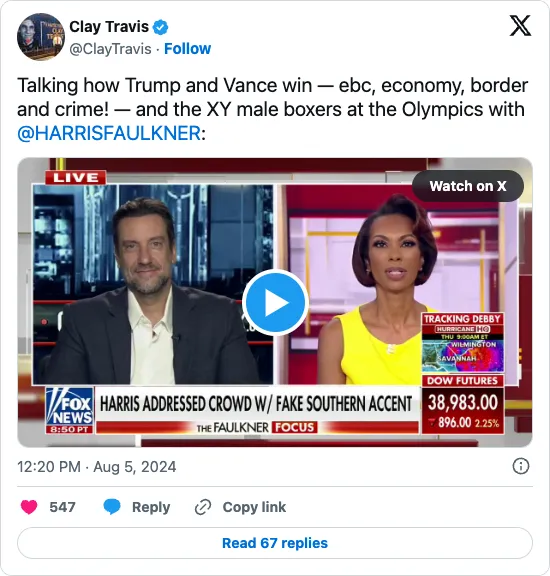Click the Clay Travis display name

[109, 27]
